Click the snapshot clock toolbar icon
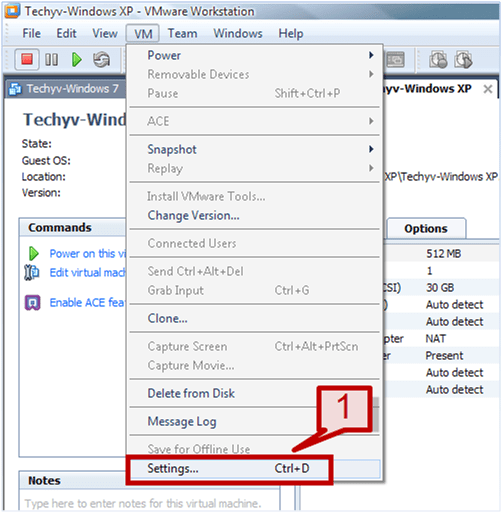Viewport: 503px width, 513px height. [x=438, y=60]
